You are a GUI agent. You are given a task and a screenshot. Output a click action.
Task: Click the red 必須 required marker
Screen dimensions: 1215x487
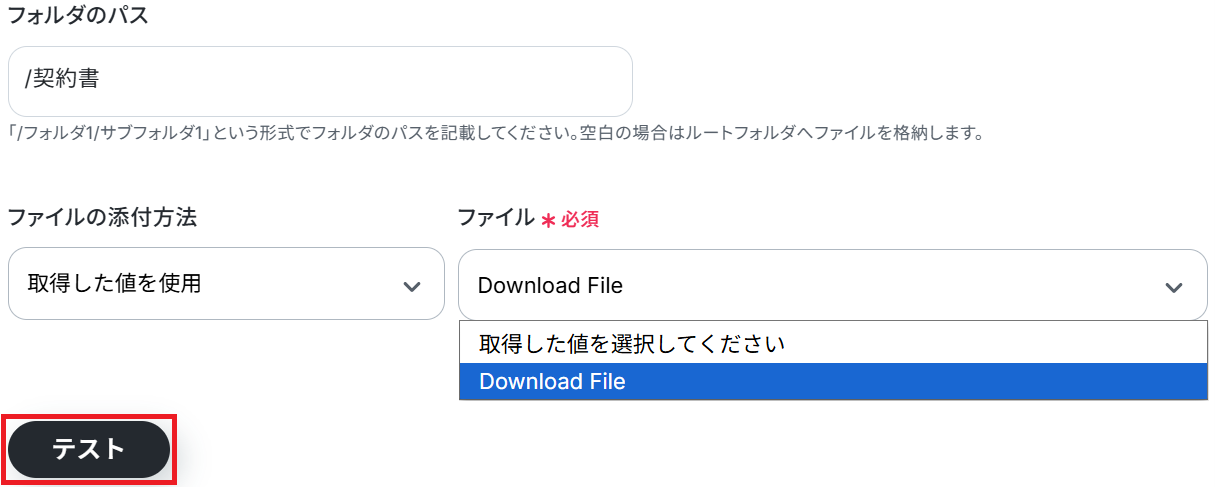point(579,220)
